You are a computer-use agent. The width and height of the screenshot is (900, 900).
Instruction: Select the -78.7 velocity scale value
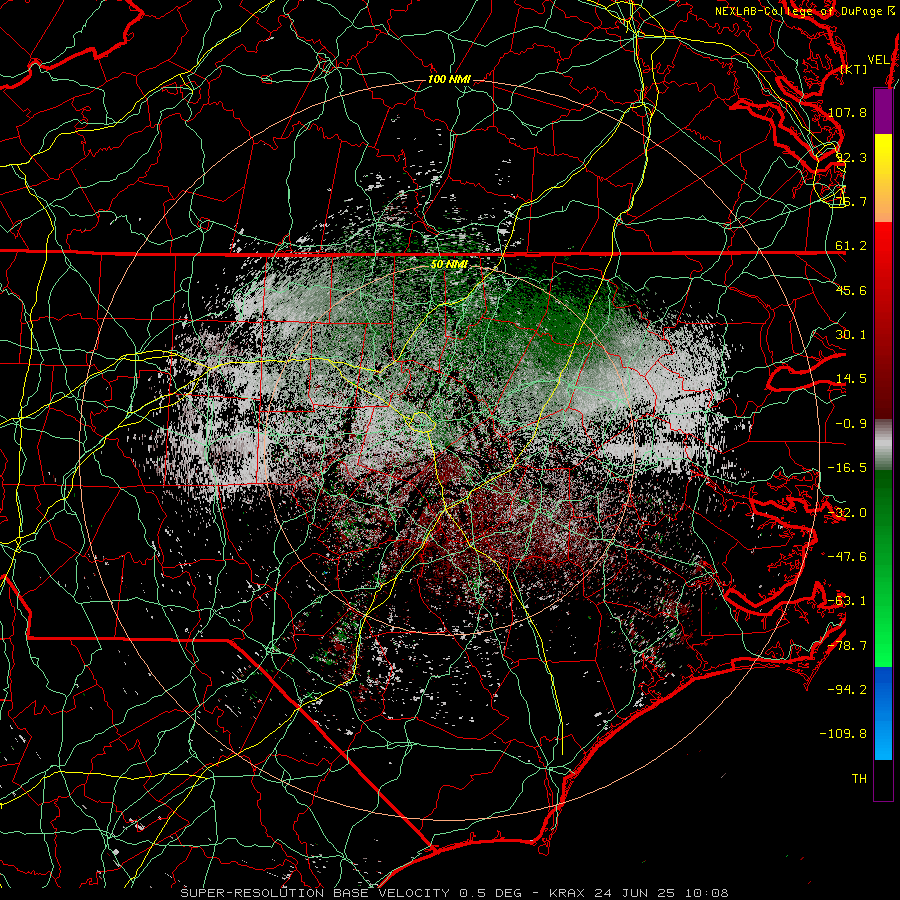847,646
